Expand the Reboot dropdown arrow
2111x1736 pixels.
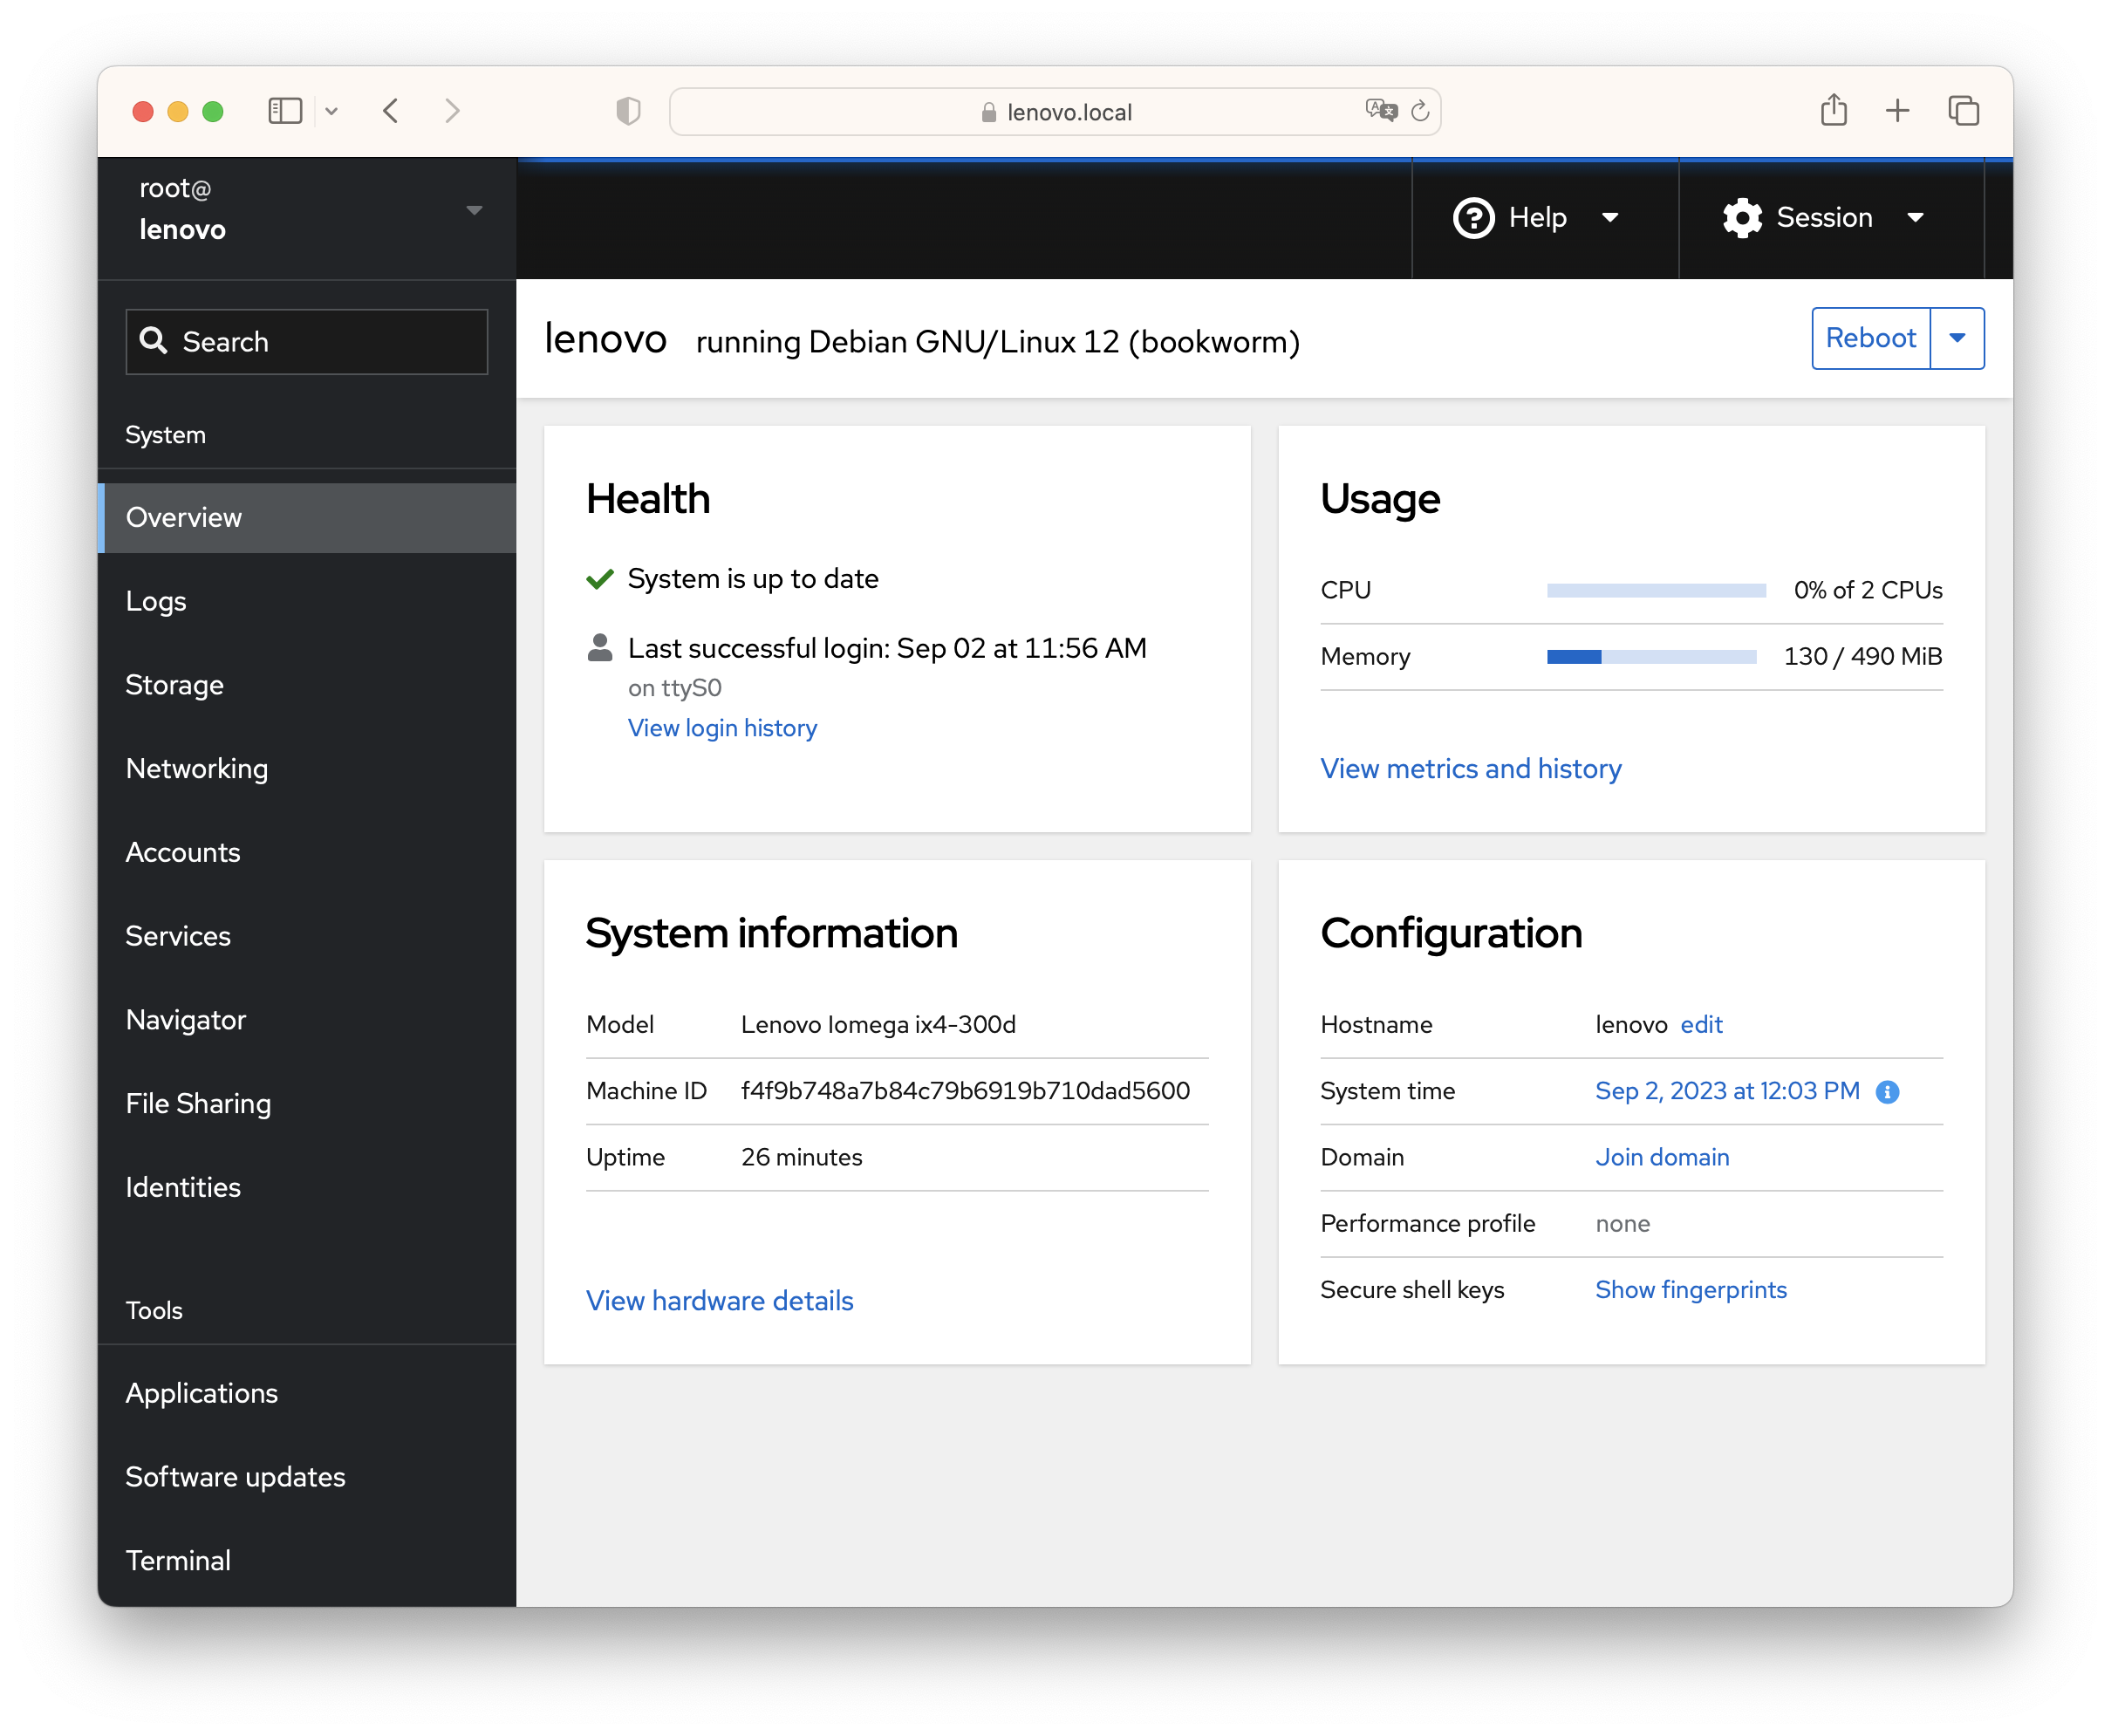click(1957, 338)
